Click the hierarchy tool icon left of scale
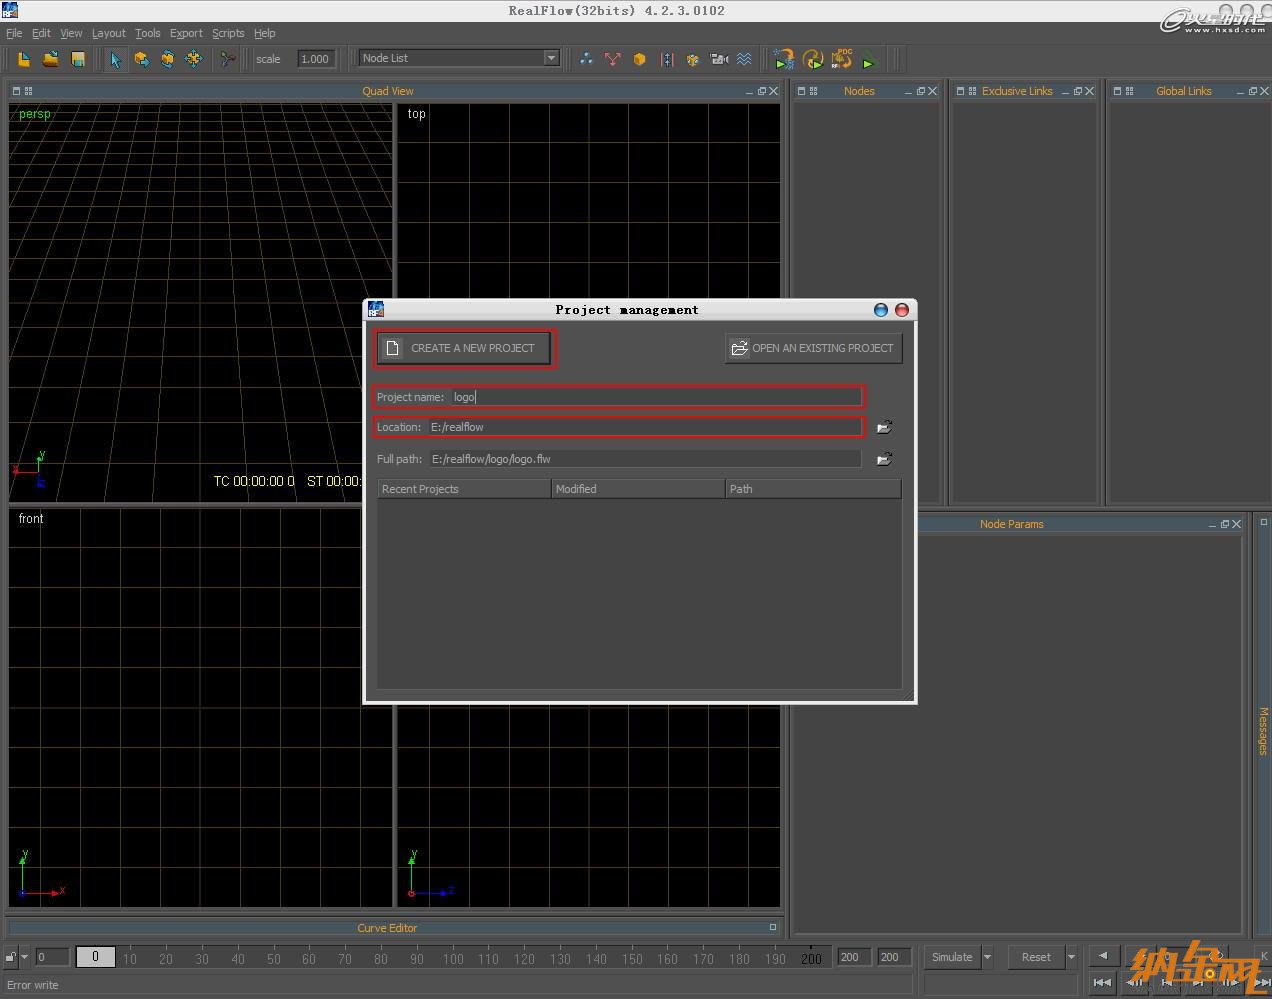The image size is (1272, 999). (x=228, y=60)
